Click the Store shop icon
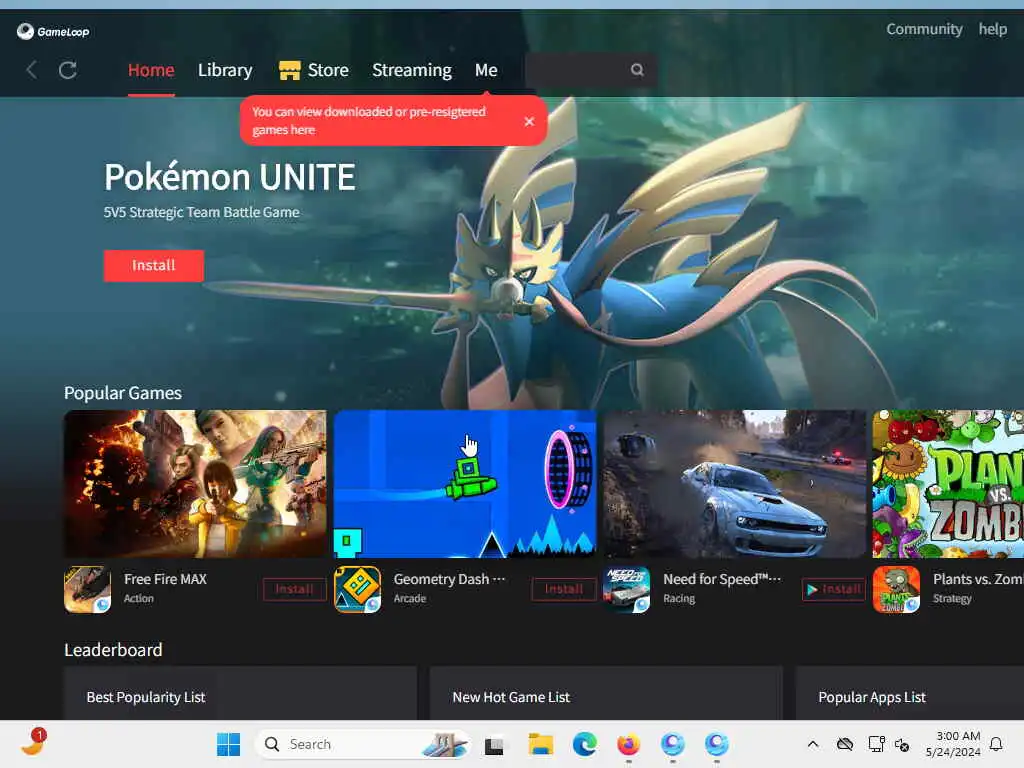This screenshot has height=768, width=1024. tap(289, 70)
